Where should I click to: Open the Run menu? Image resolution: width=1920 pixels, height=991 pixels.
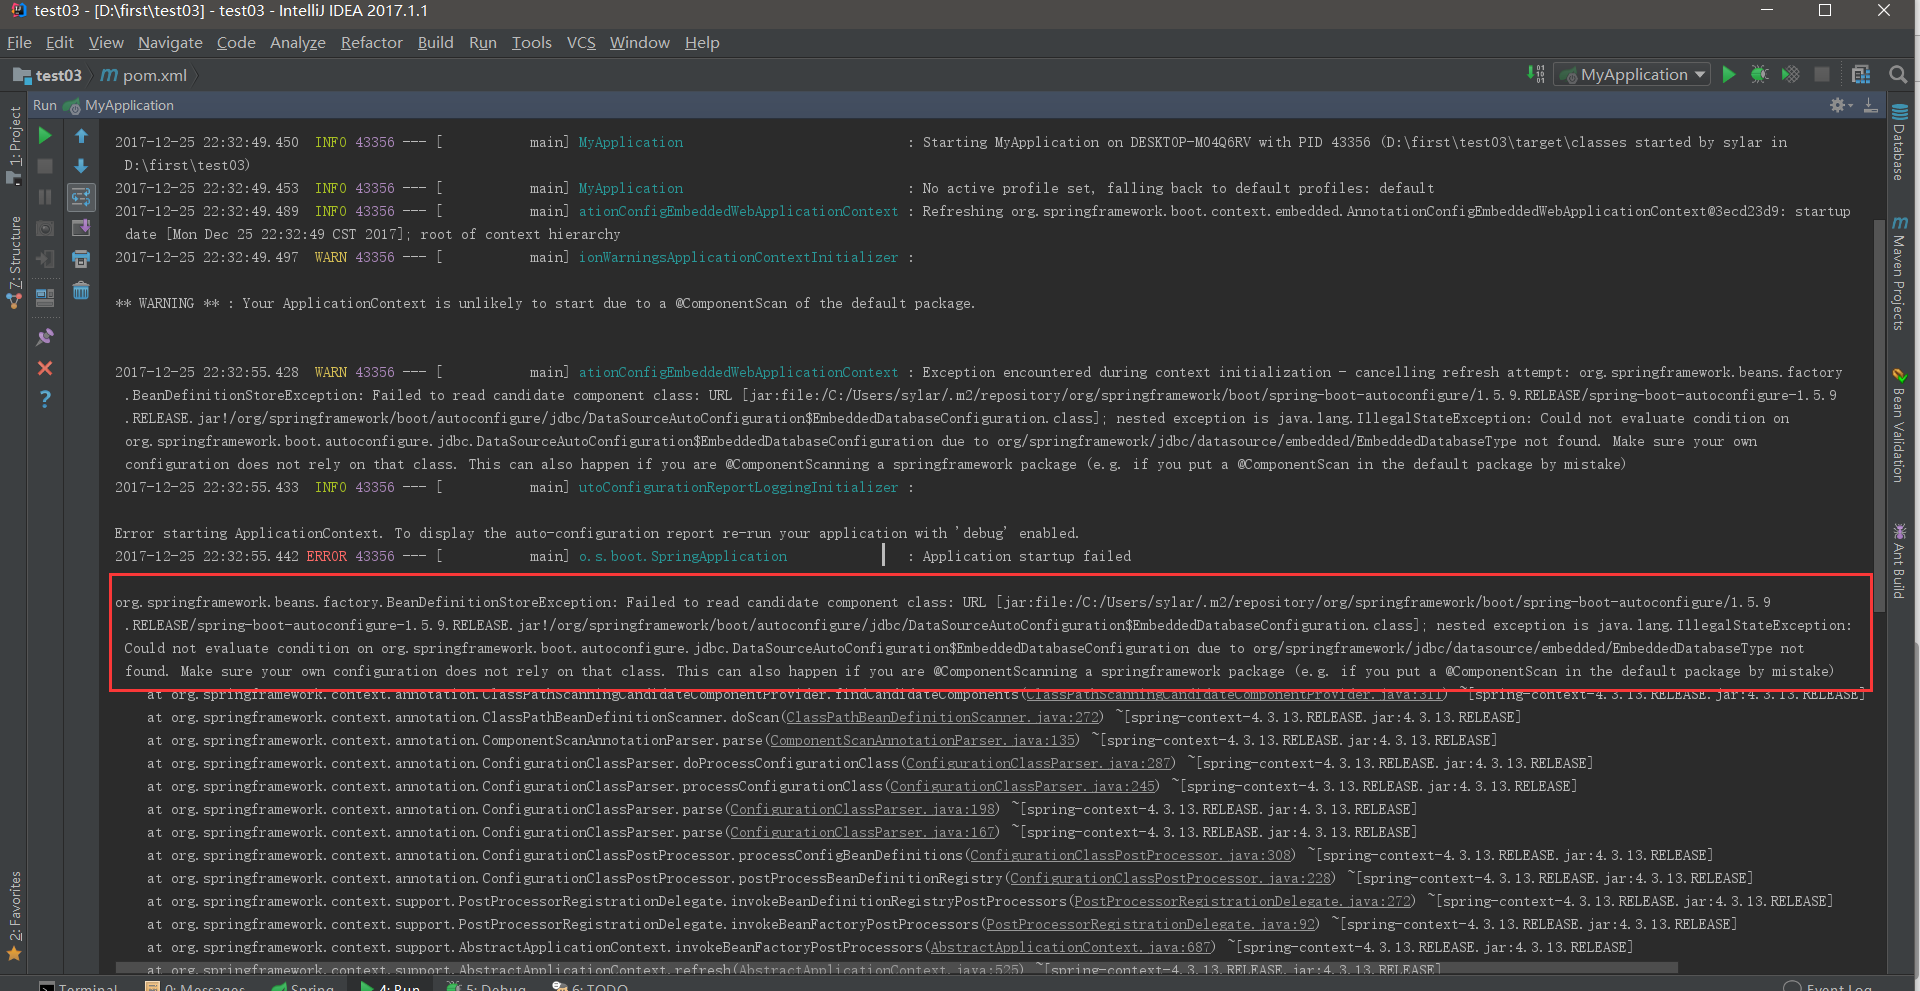pyautogui.click(x=482, y=42)
